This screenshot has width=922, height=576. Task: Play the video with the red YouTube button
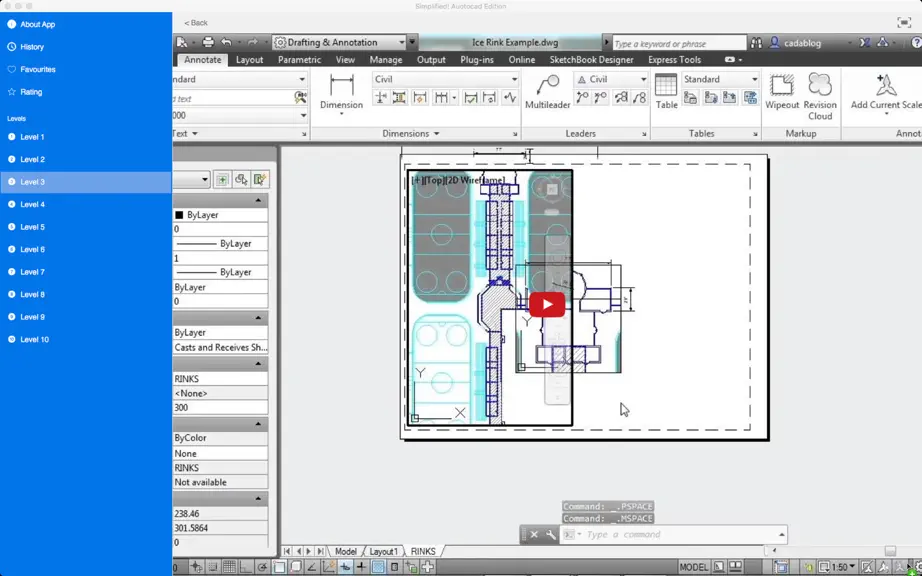547,304
